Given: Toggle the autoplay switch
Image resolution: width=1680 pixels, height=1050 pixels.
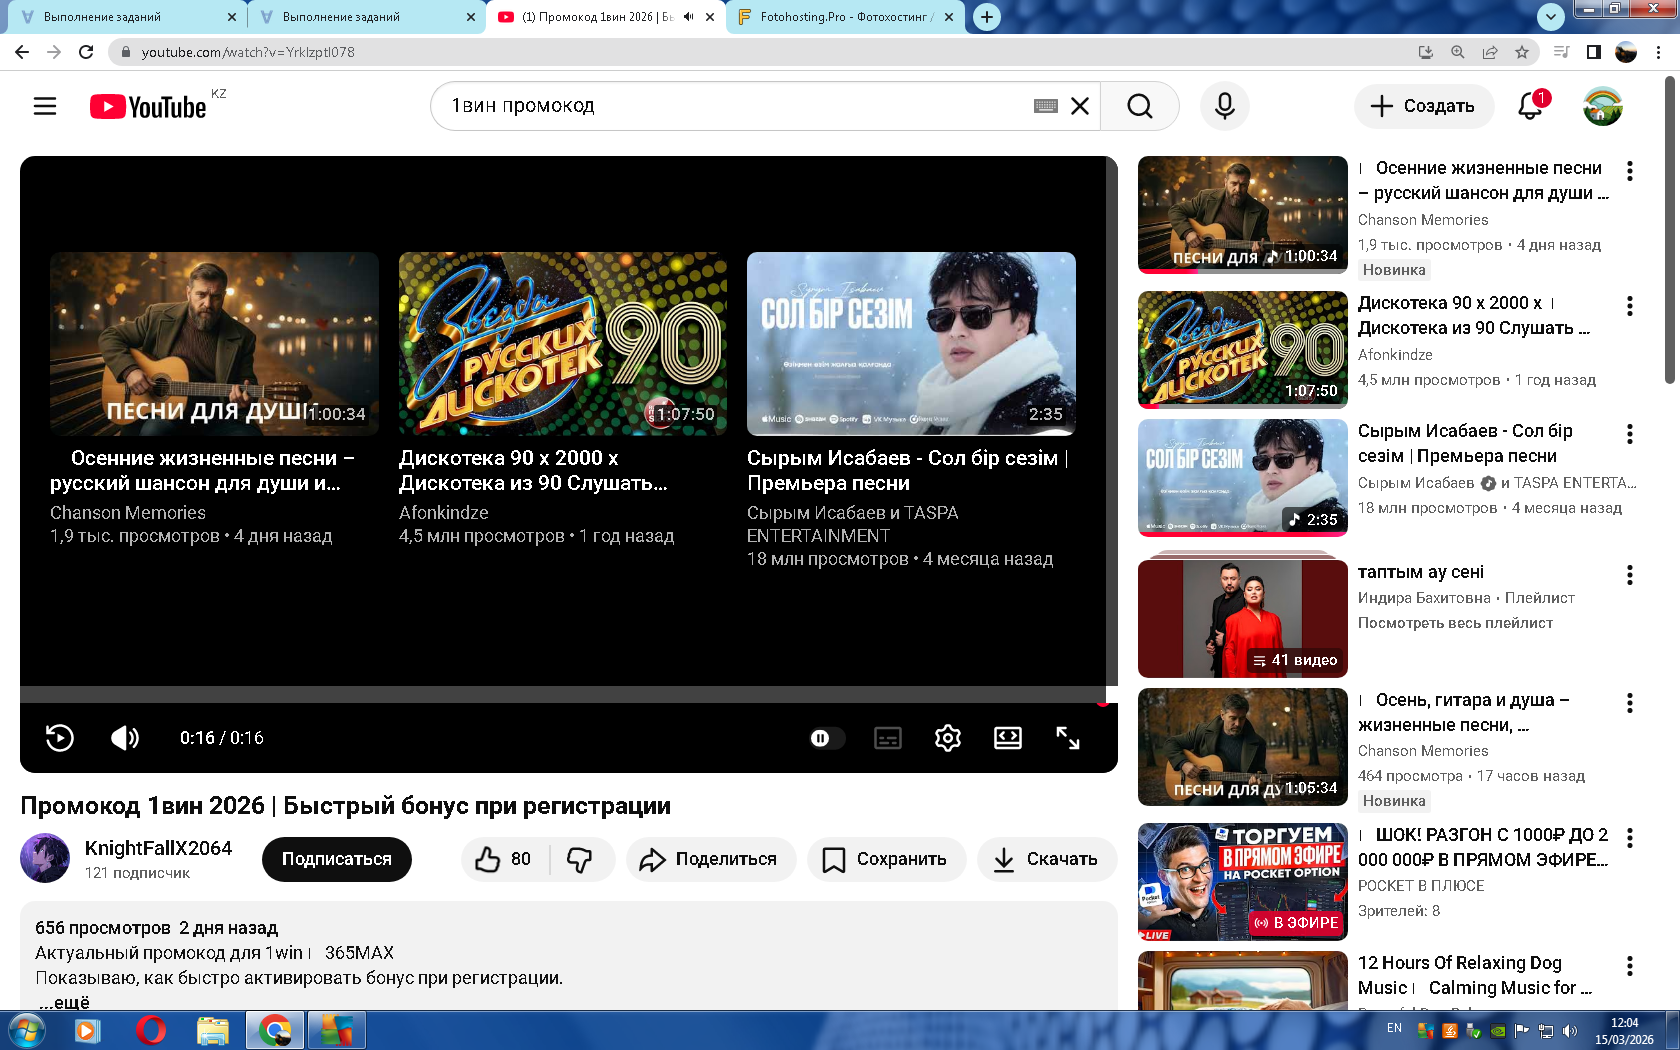Looking at the screenshot, I should tap(826, 738).
